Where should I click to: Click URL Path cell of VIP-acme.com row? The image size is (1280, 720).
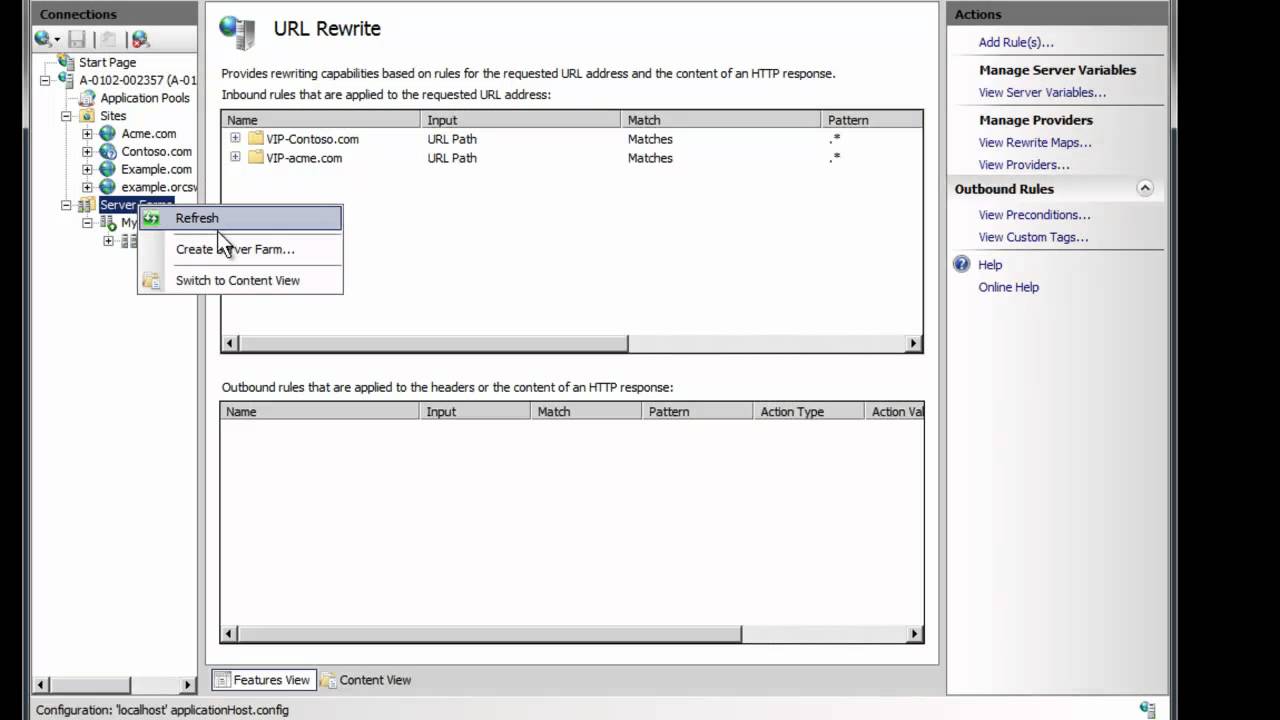click(x=452, y=158)
